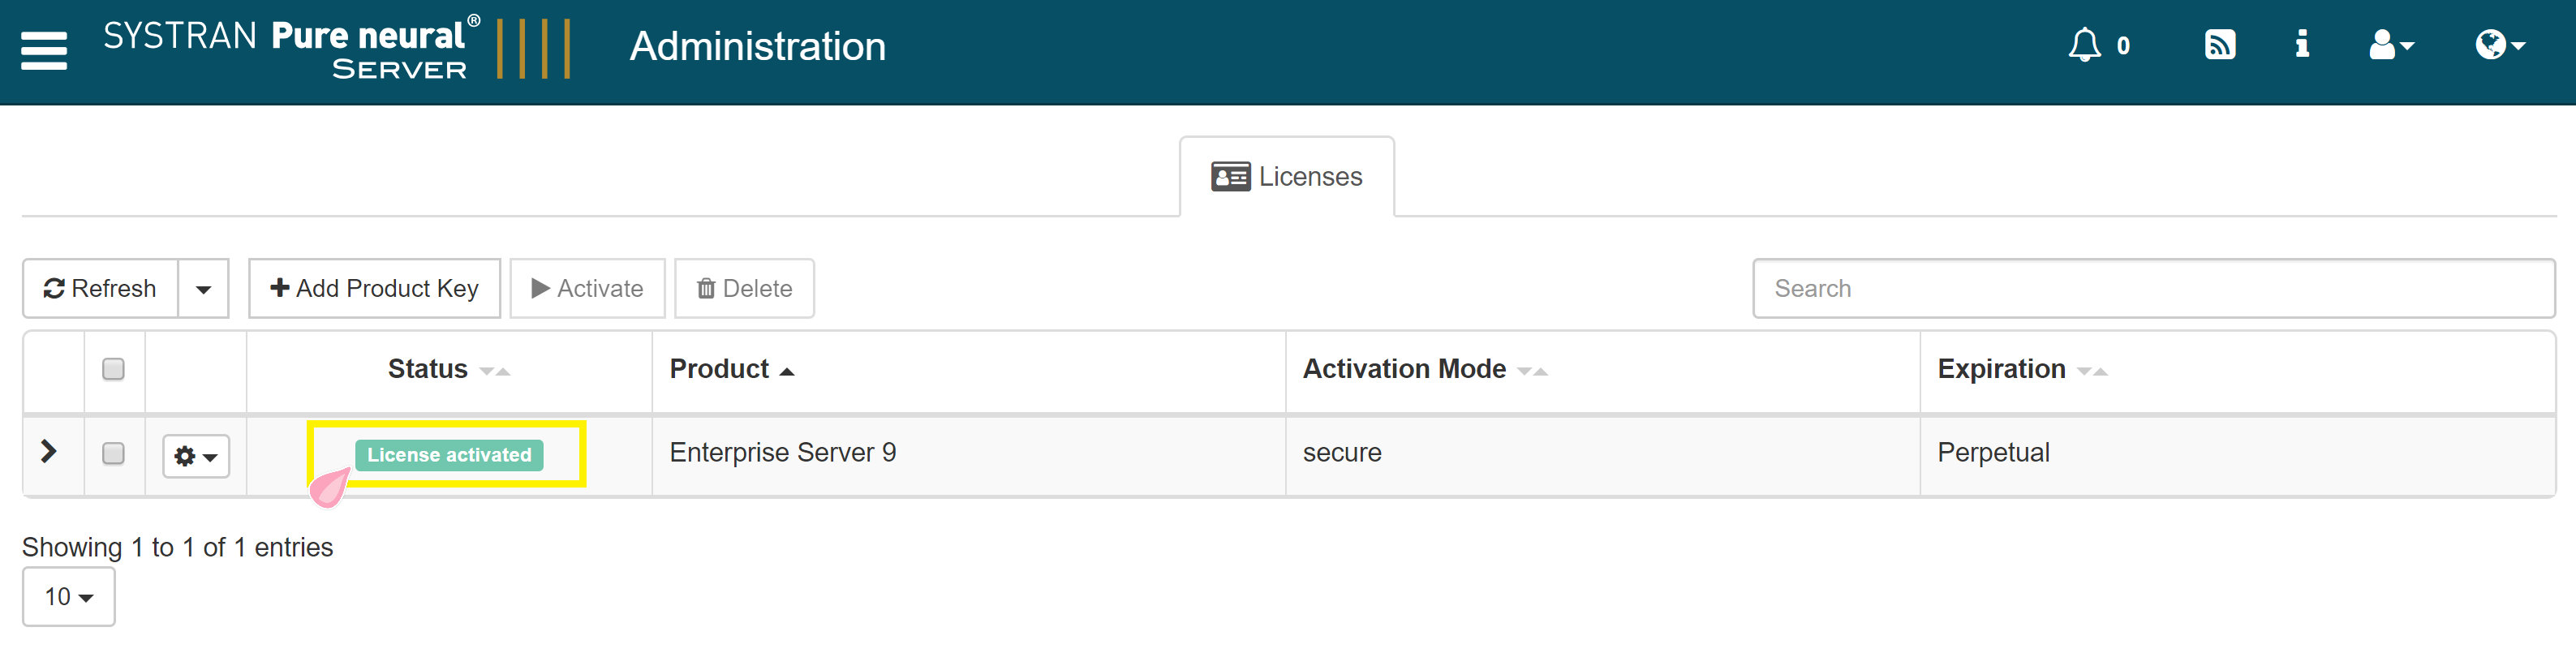Click the Refresh button
The image size is (2576, 653).
pos(100,289)
